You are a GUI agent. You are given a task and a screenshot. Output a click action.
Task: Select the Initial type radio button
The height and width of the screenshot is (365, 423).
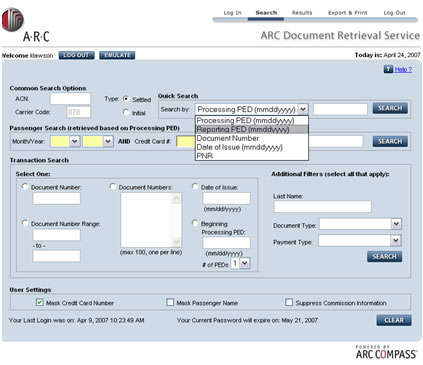(126, 112)
